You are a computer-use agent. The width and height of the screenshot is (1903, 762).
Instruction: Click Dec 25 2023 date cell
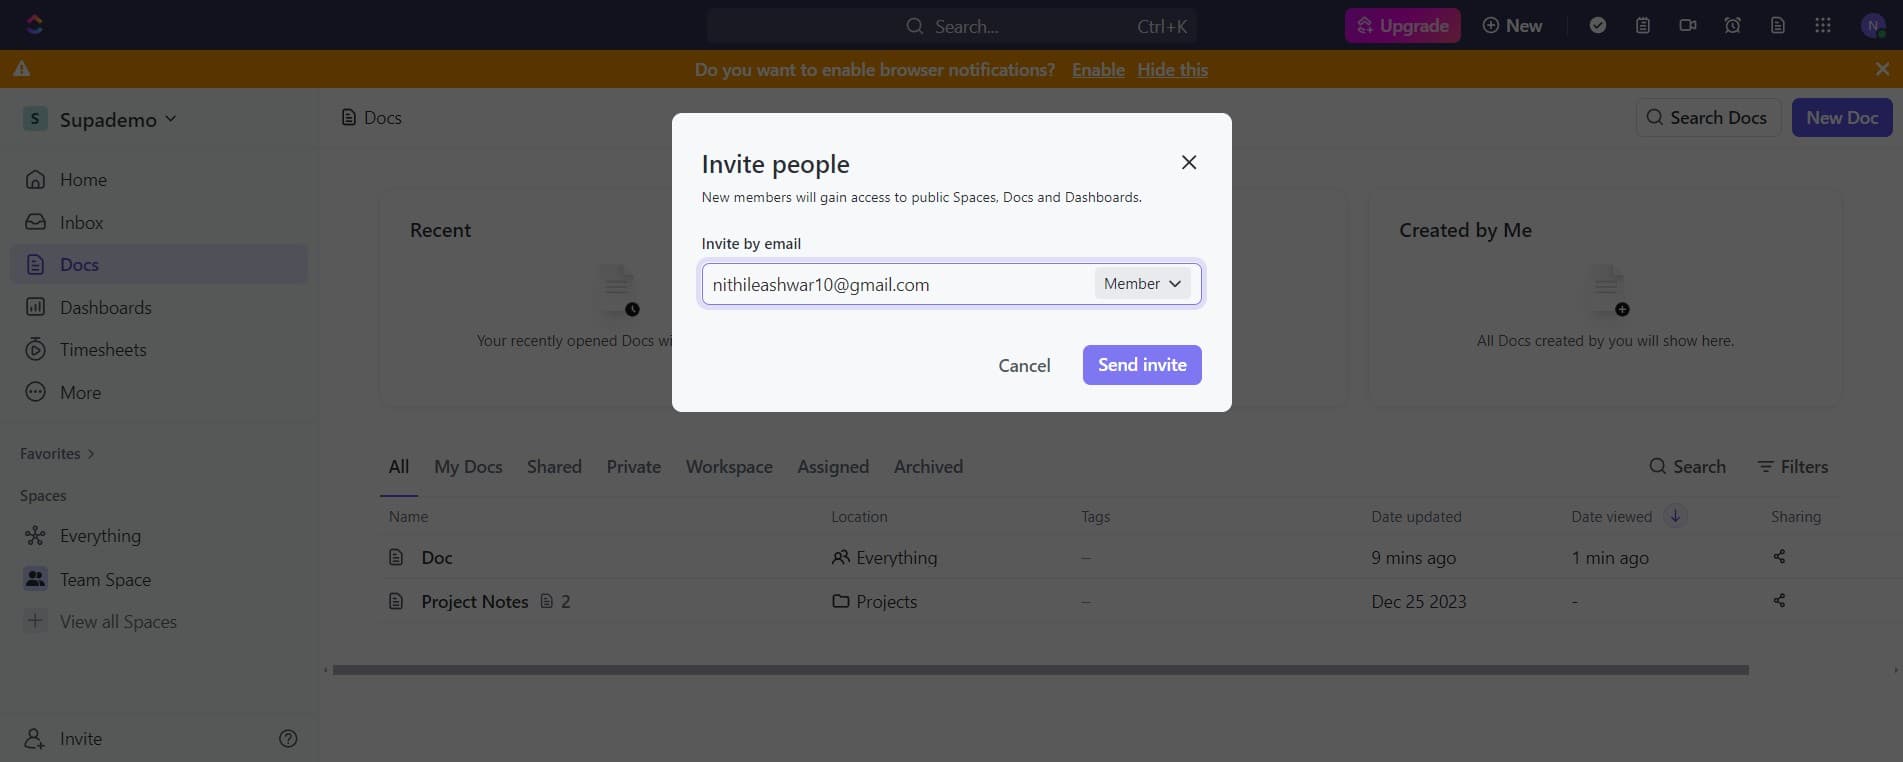(x=1418, y=601)
